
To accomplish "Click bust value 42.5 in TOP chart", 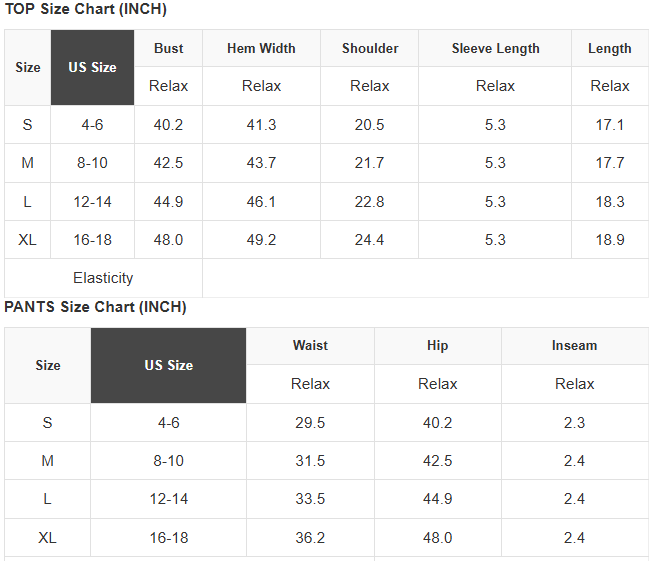I will pos(168,163).
